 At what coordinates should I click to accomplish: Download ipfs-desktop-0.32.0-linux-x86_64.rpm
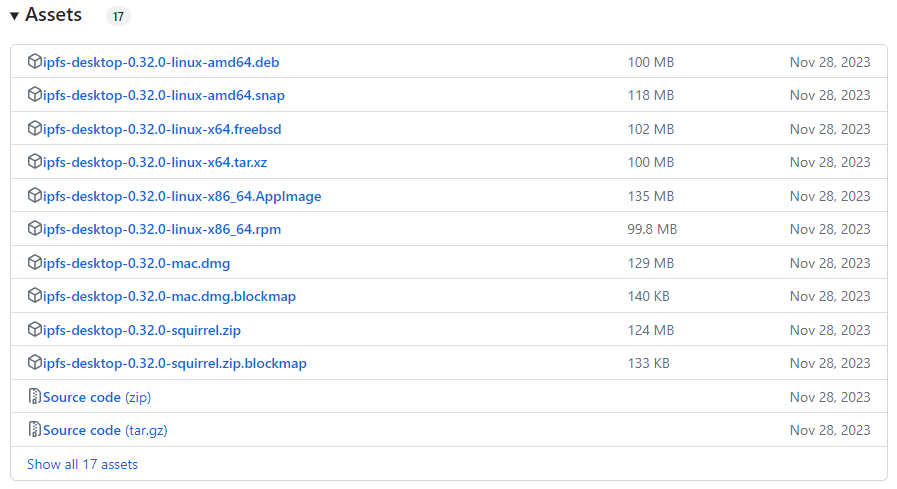pos(162,229)
